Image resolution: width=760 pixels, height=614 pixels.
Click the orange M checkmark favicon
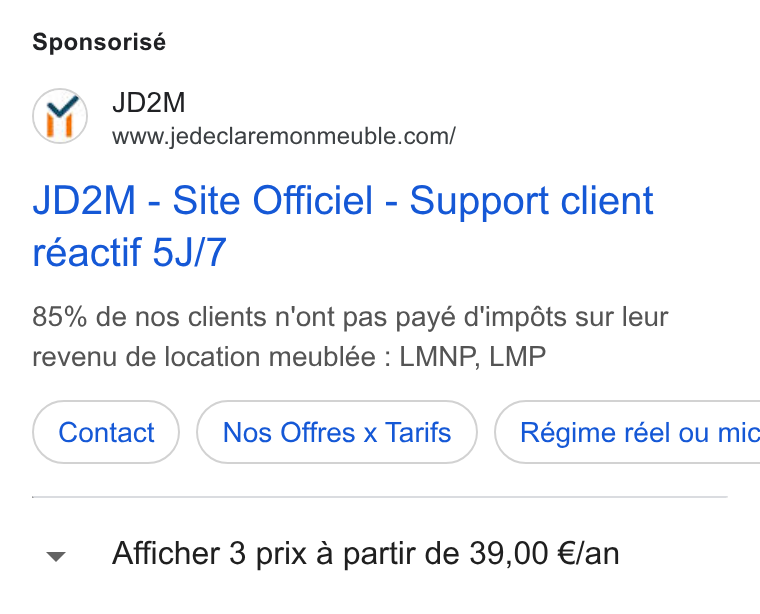pyautogui.click(x=60, y=116)
